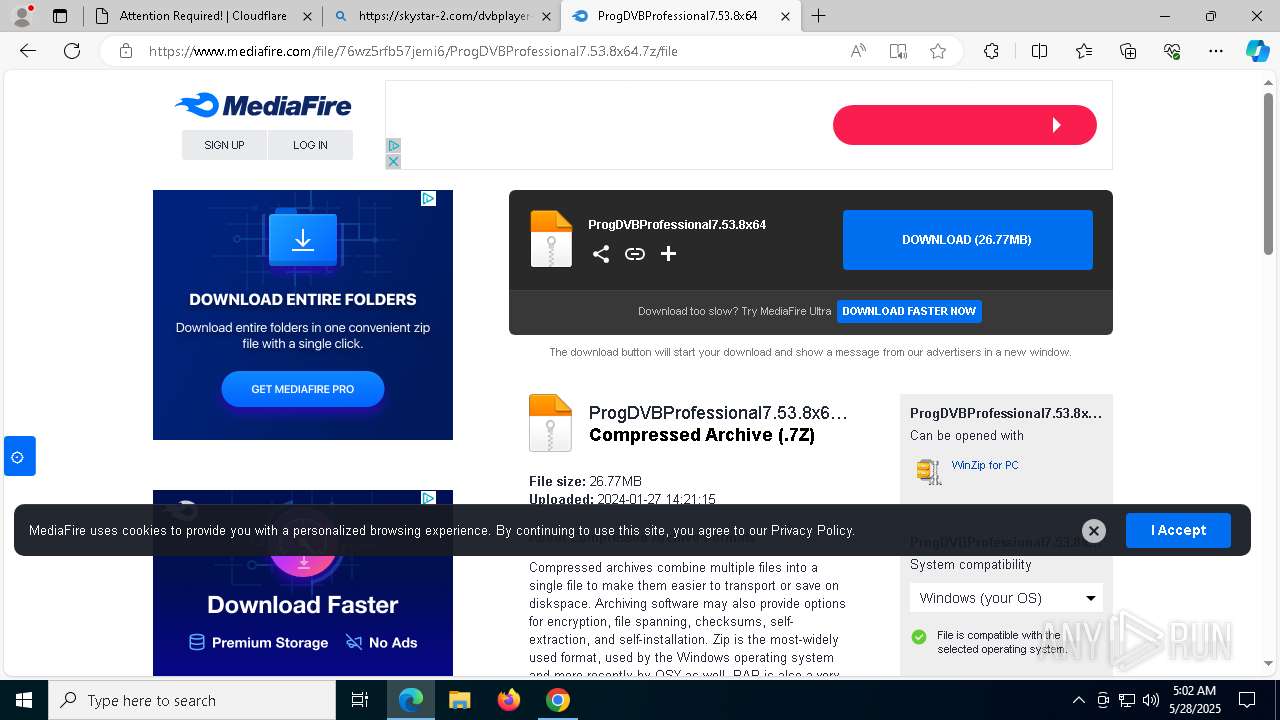Click the blue floating settings widget
Viewport: 1280px width, 720px height.
pos(19,457)
